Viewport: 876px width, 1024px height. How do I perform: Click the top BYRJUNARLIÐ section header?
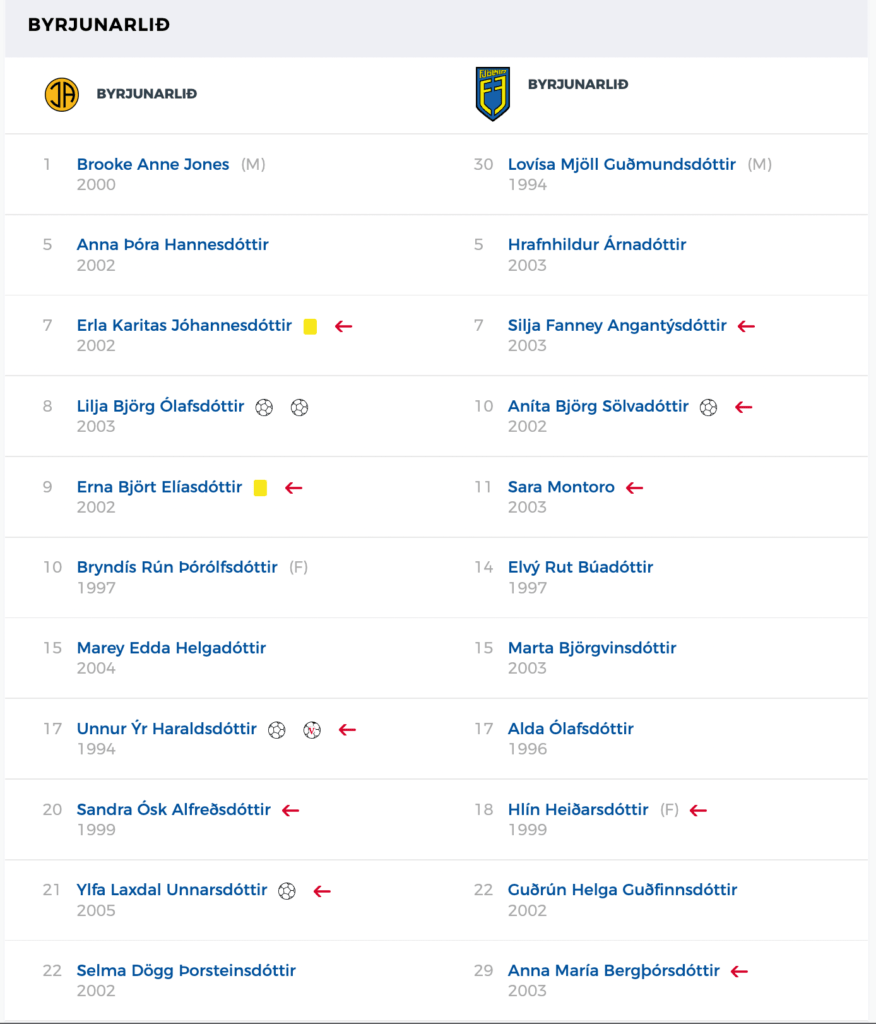pos(99,25)
